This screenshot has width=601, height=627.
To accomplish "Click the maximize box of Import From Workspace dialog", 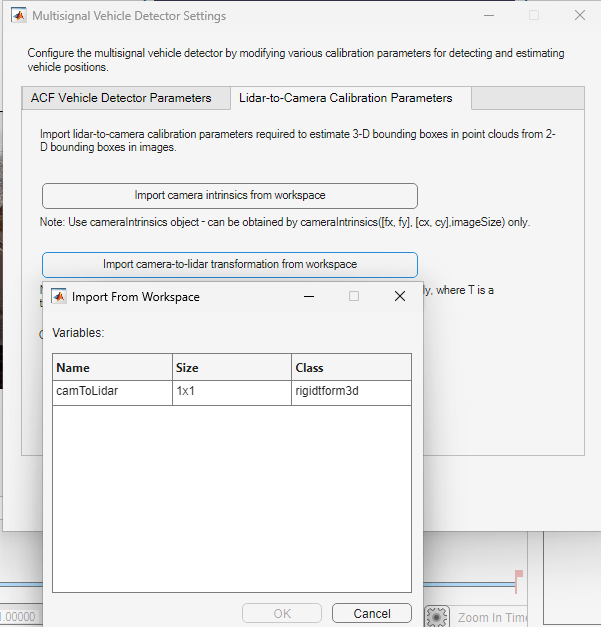I will (x=354, y=296).
